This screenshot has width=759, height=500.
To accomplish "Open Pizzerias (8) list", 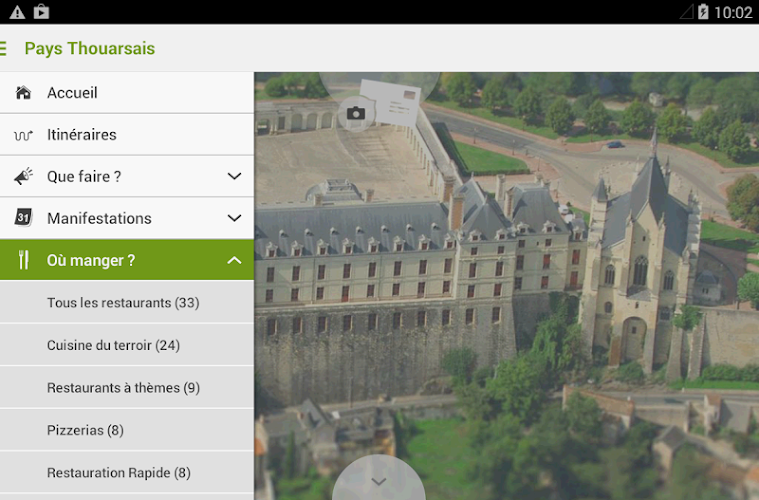I will coord(127,430).
